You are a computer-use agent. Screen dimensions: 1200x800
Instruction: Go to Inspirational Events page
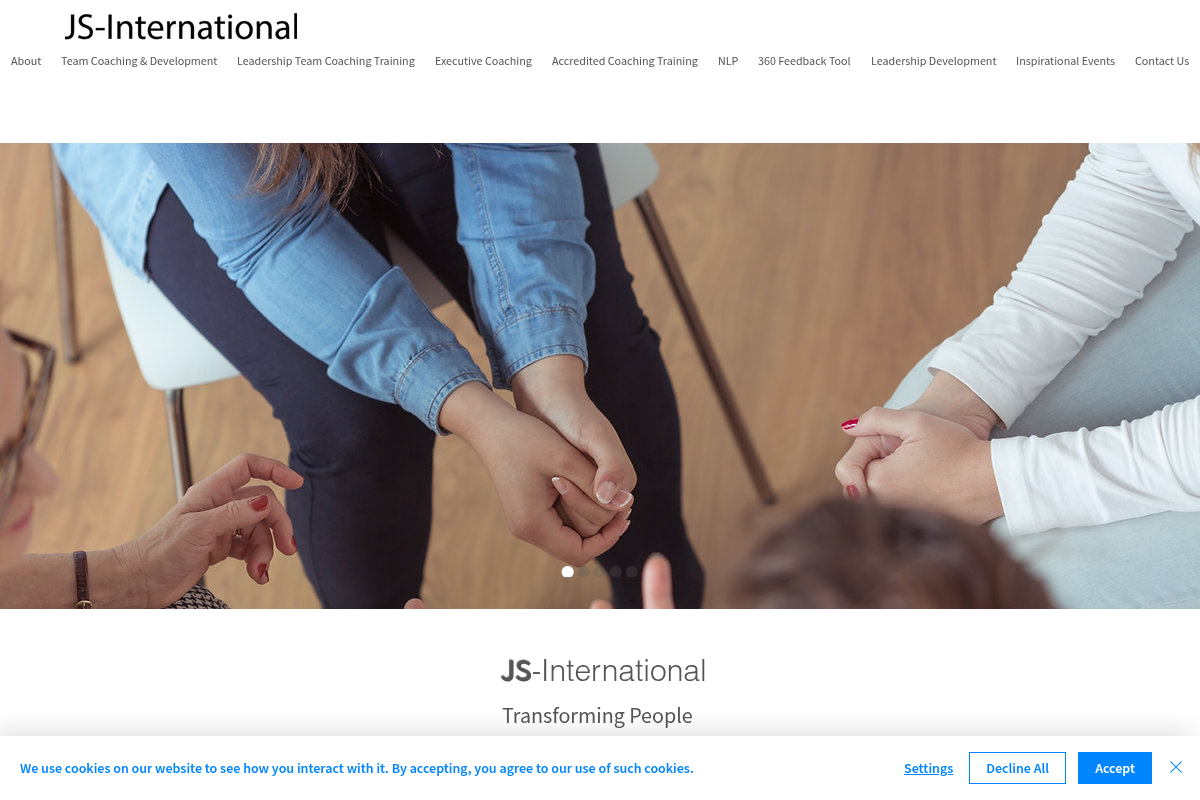(x=1065, y=61)
